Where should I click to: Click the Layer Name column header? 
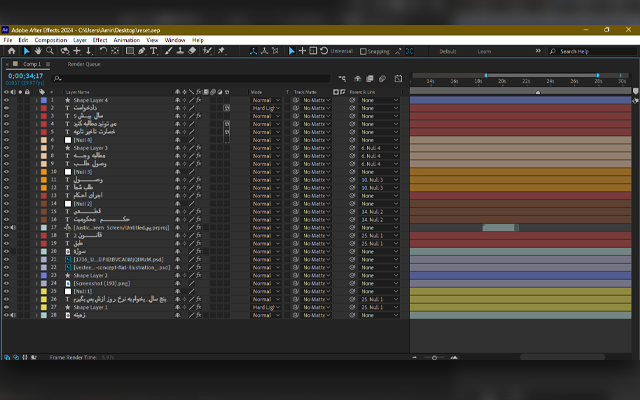pos(77,92)
